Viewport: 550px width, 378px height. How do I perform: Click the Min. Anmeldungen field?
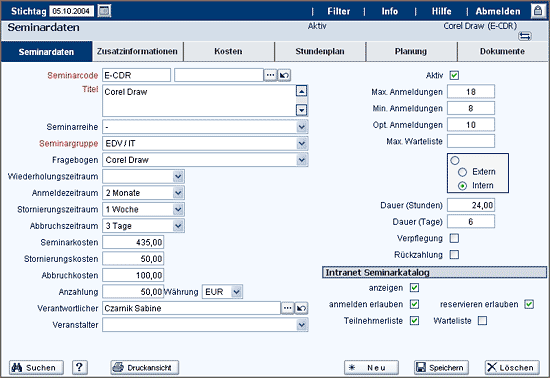click(x=471, y=108)
